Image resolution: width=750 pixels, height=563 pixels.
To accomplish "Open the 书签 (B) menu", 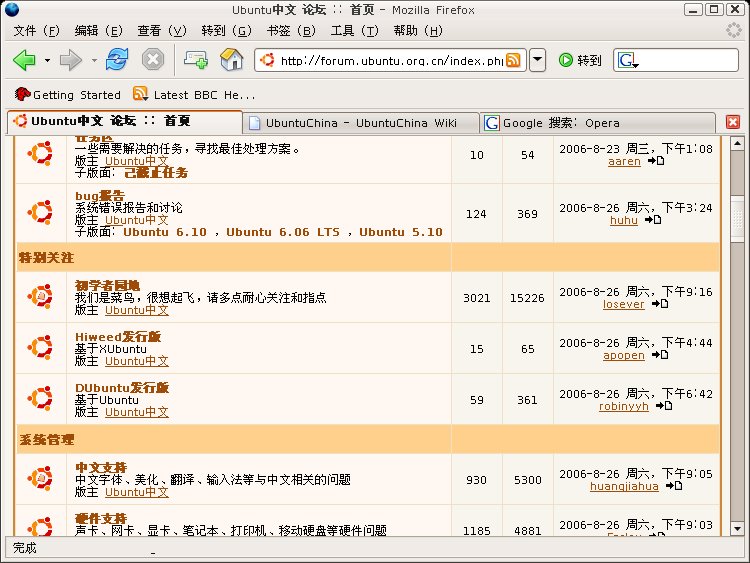I will 291,31.
